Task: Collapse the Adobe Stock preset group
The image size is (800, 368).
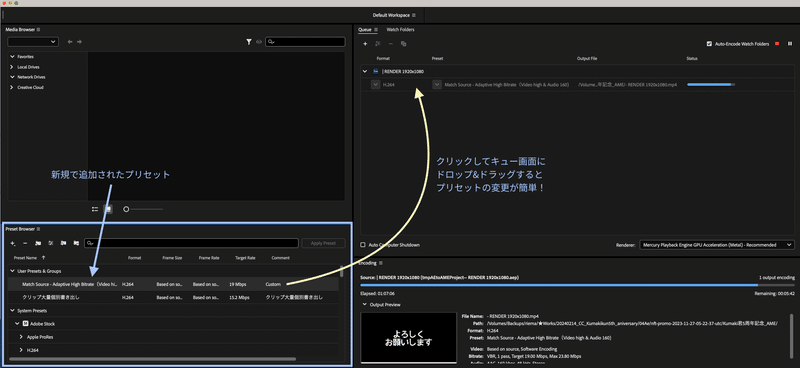Action: [17, 324]
